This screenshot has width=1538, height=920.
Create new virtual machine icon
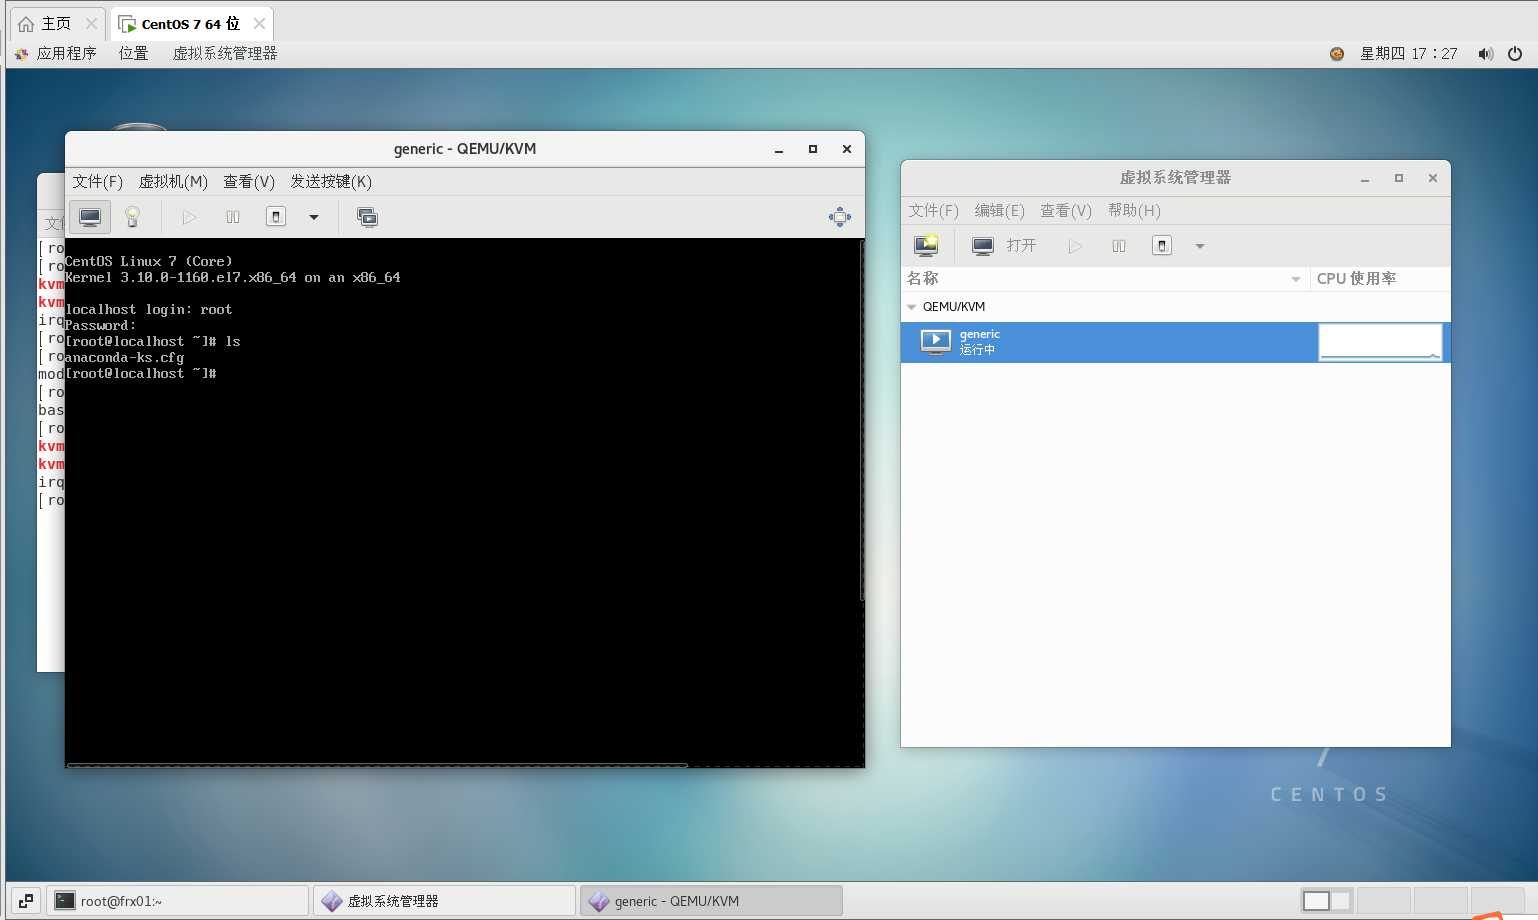[926, 245]
